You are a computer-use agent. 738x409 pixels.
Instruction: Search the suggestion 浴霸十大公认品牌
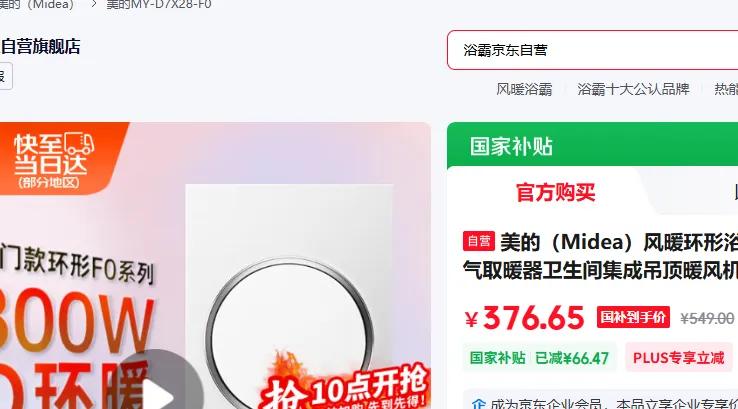coord(633,89)
